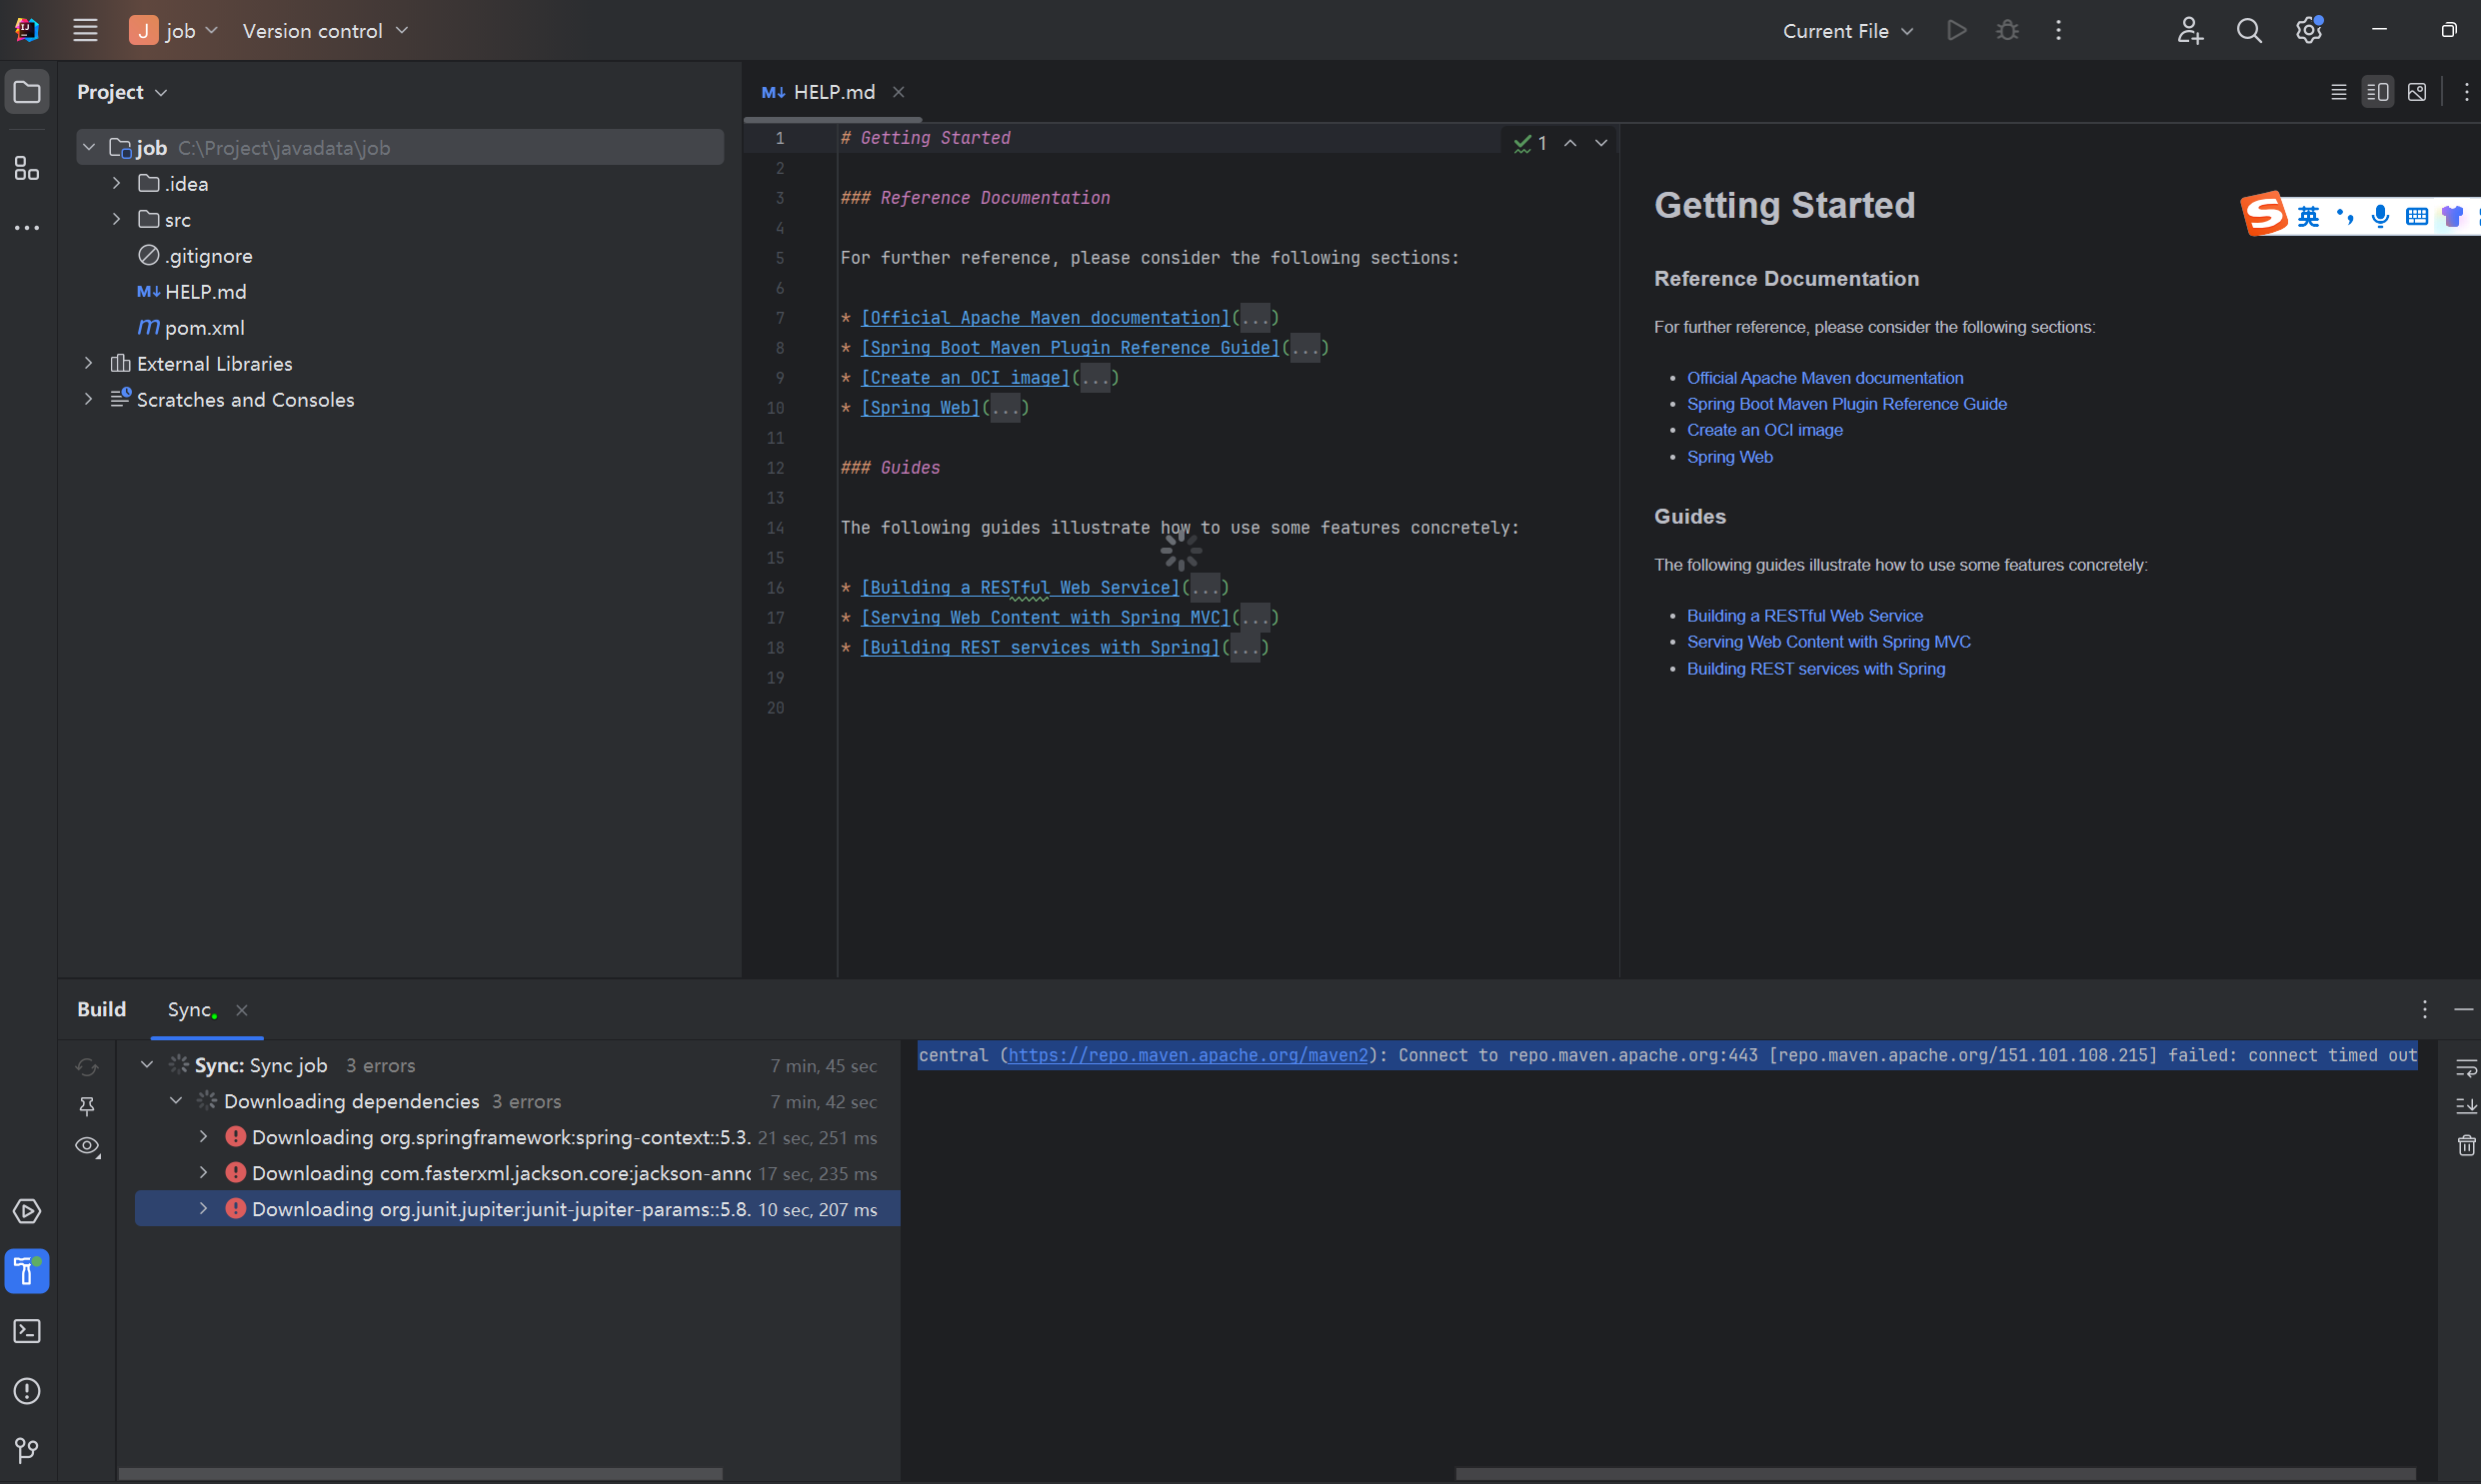Collapse the job root folder

[x=89, y=148]
